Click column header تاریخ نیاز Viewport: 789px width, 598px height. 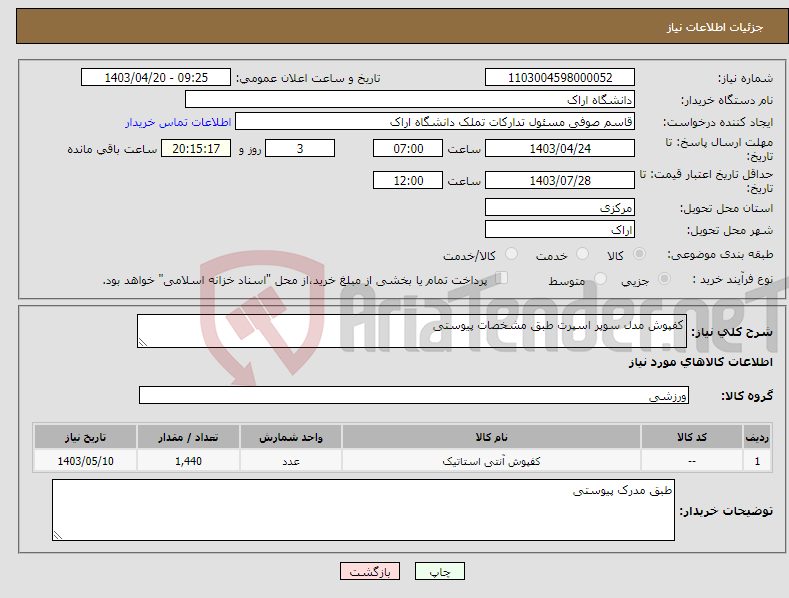pyautogui.click(x=86, y=437)
